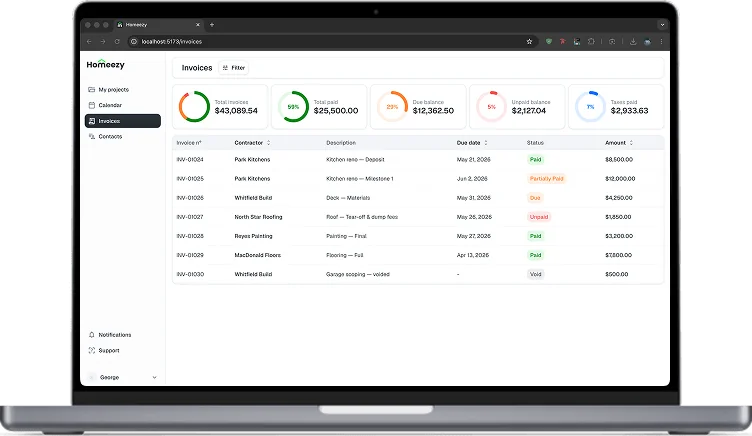This screenshot has width=752, height=436.
Task: Click the Paid badge for MacDonald Floors
Action: click(535, 255)
